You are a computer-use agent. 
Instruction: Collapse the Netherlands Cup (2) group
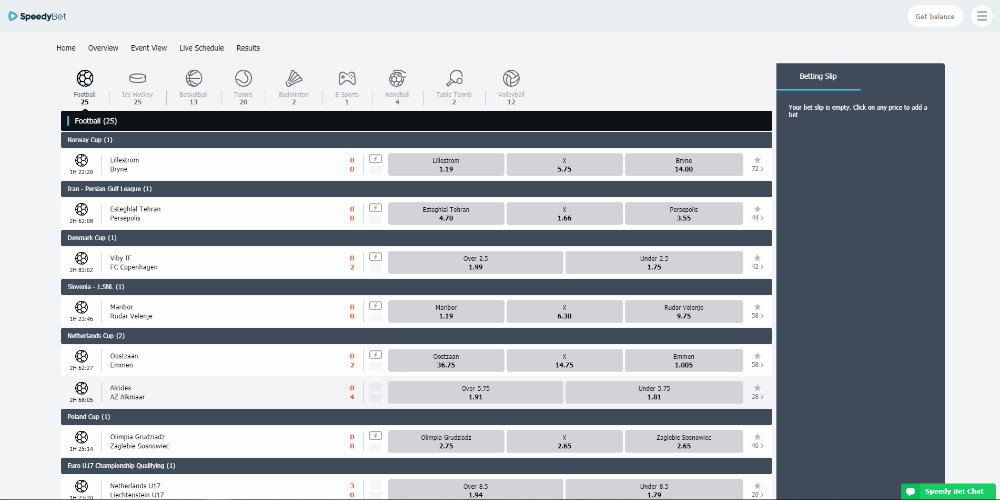[416, 335]
